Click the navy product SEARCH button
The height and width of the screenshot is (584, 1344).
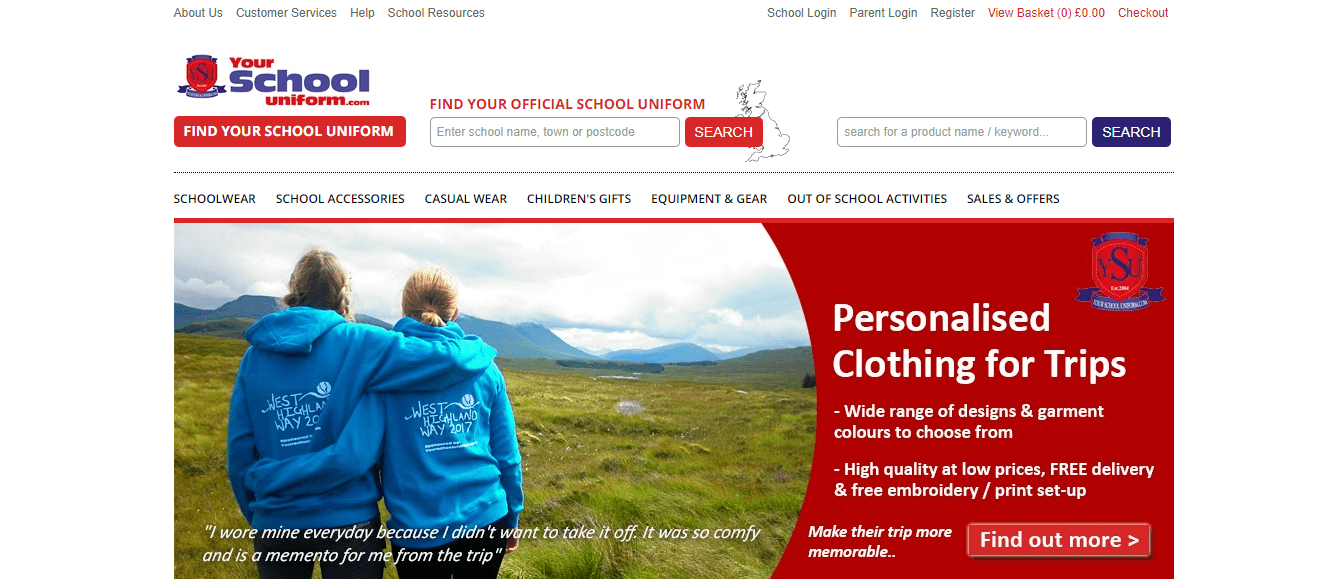click(1131, 132)
